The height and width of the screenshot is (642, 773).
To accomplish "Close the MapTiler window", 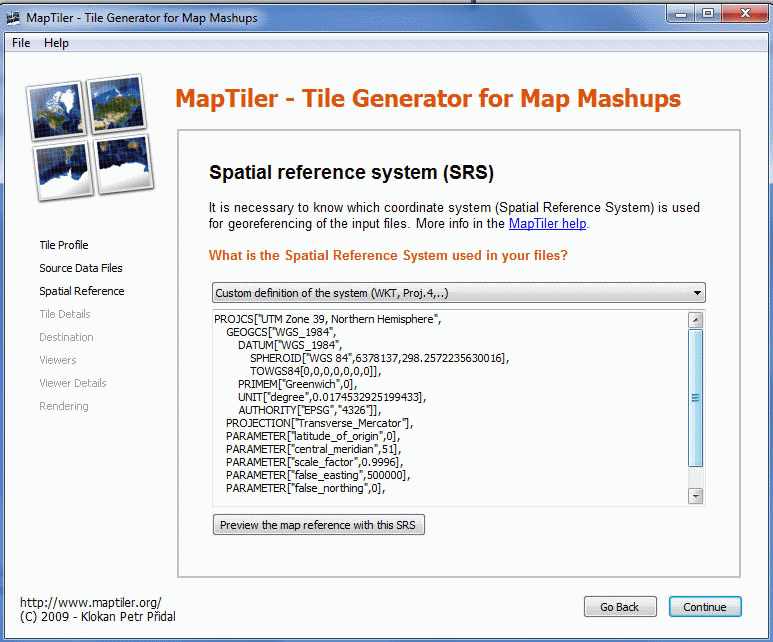I will (x=745, y=14).
